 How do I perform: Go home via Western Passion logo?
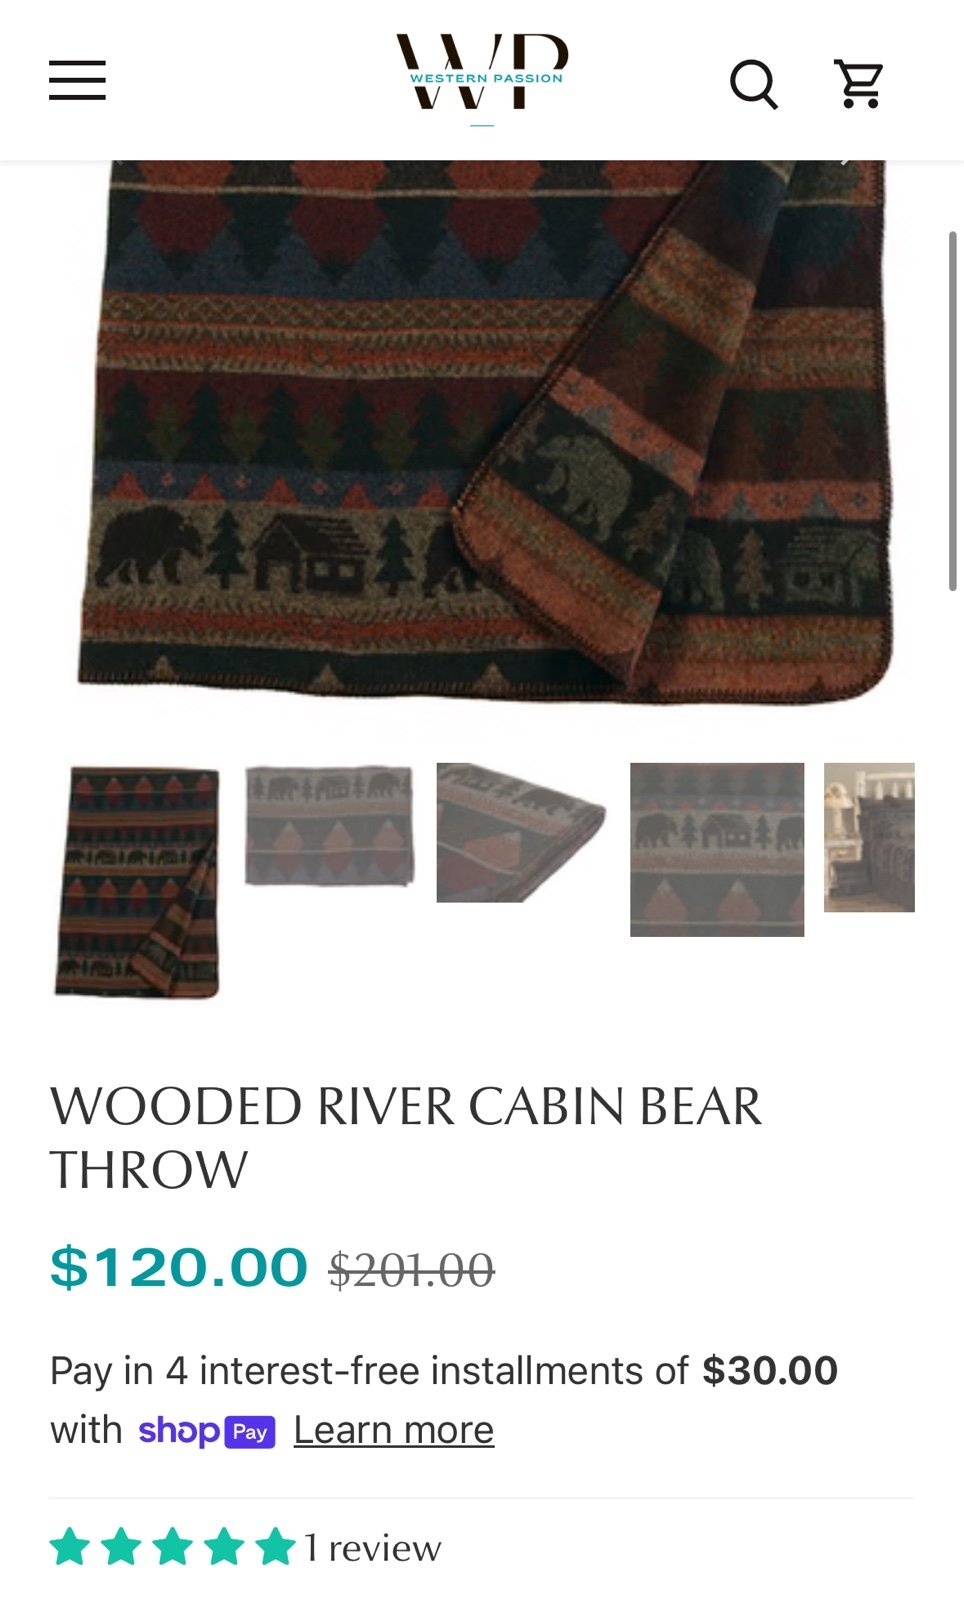tap(482, 73)
